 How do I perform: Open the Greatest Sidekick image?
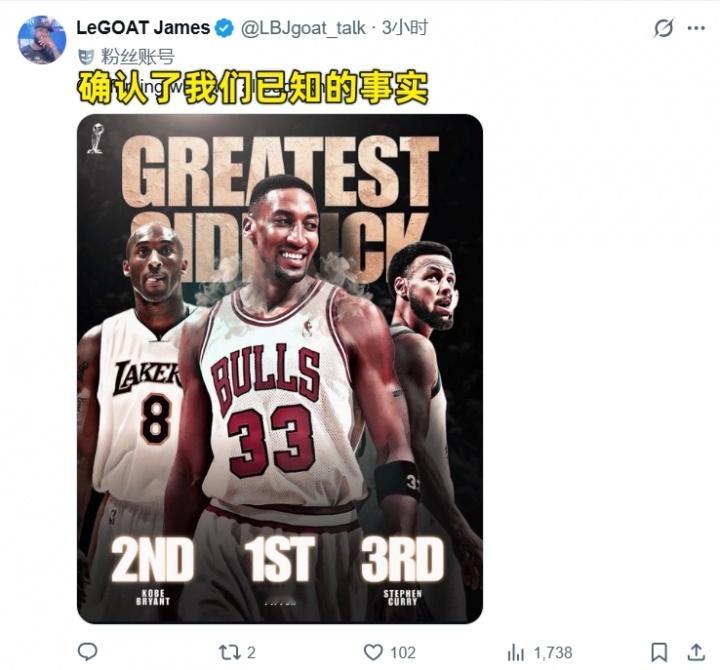[x=280, y=369]
